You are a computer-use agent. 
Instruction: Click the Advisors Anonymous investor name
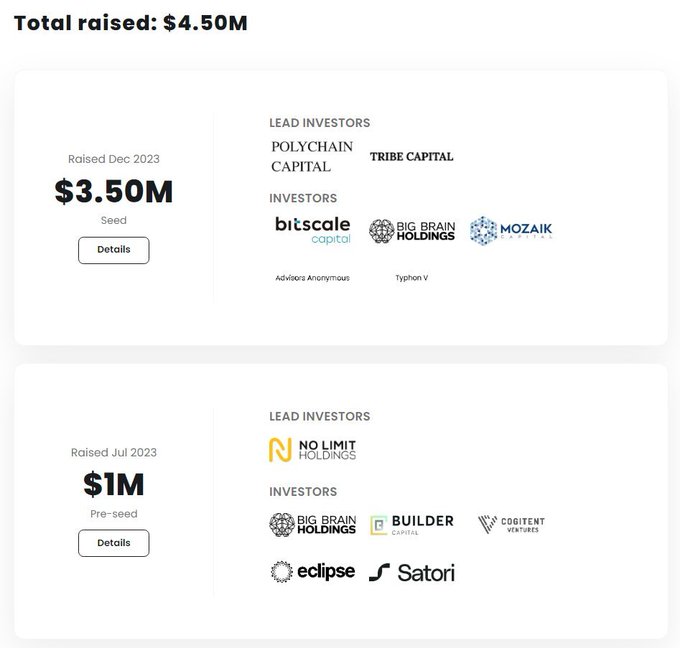click(313, 278)
